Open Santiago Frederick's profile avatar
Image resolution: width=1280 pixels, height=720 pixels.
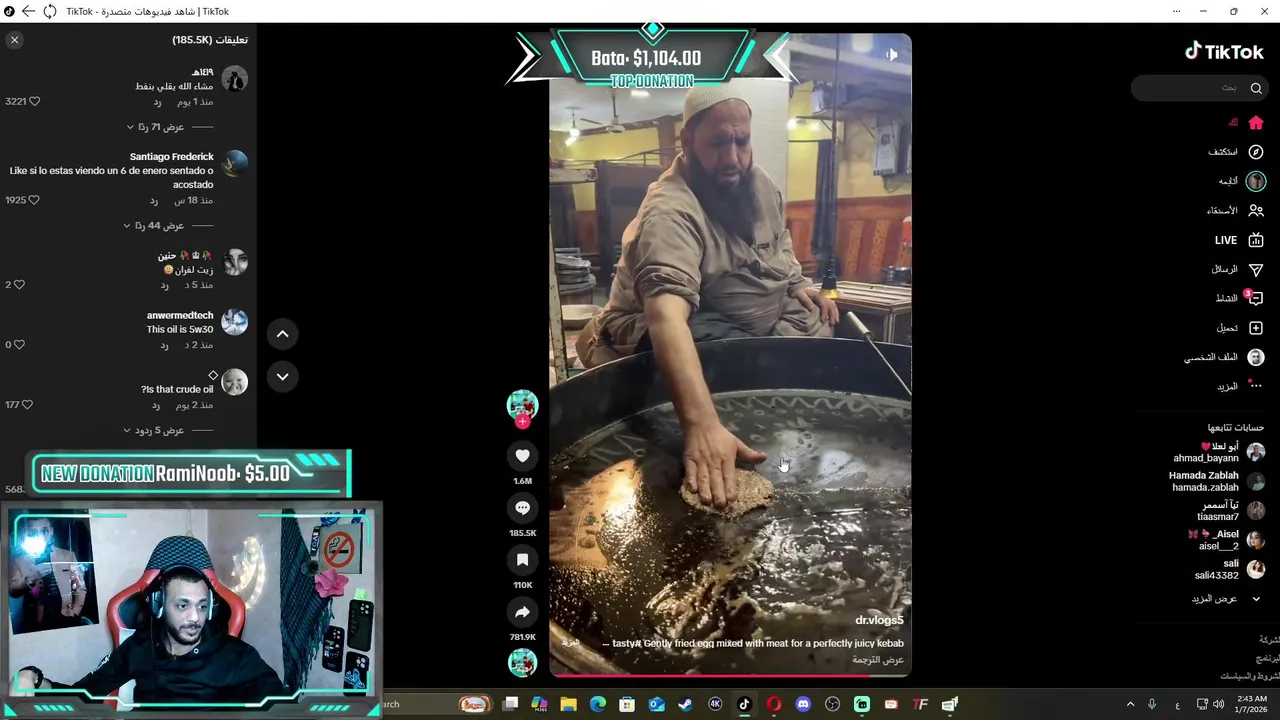coord(234,164)
